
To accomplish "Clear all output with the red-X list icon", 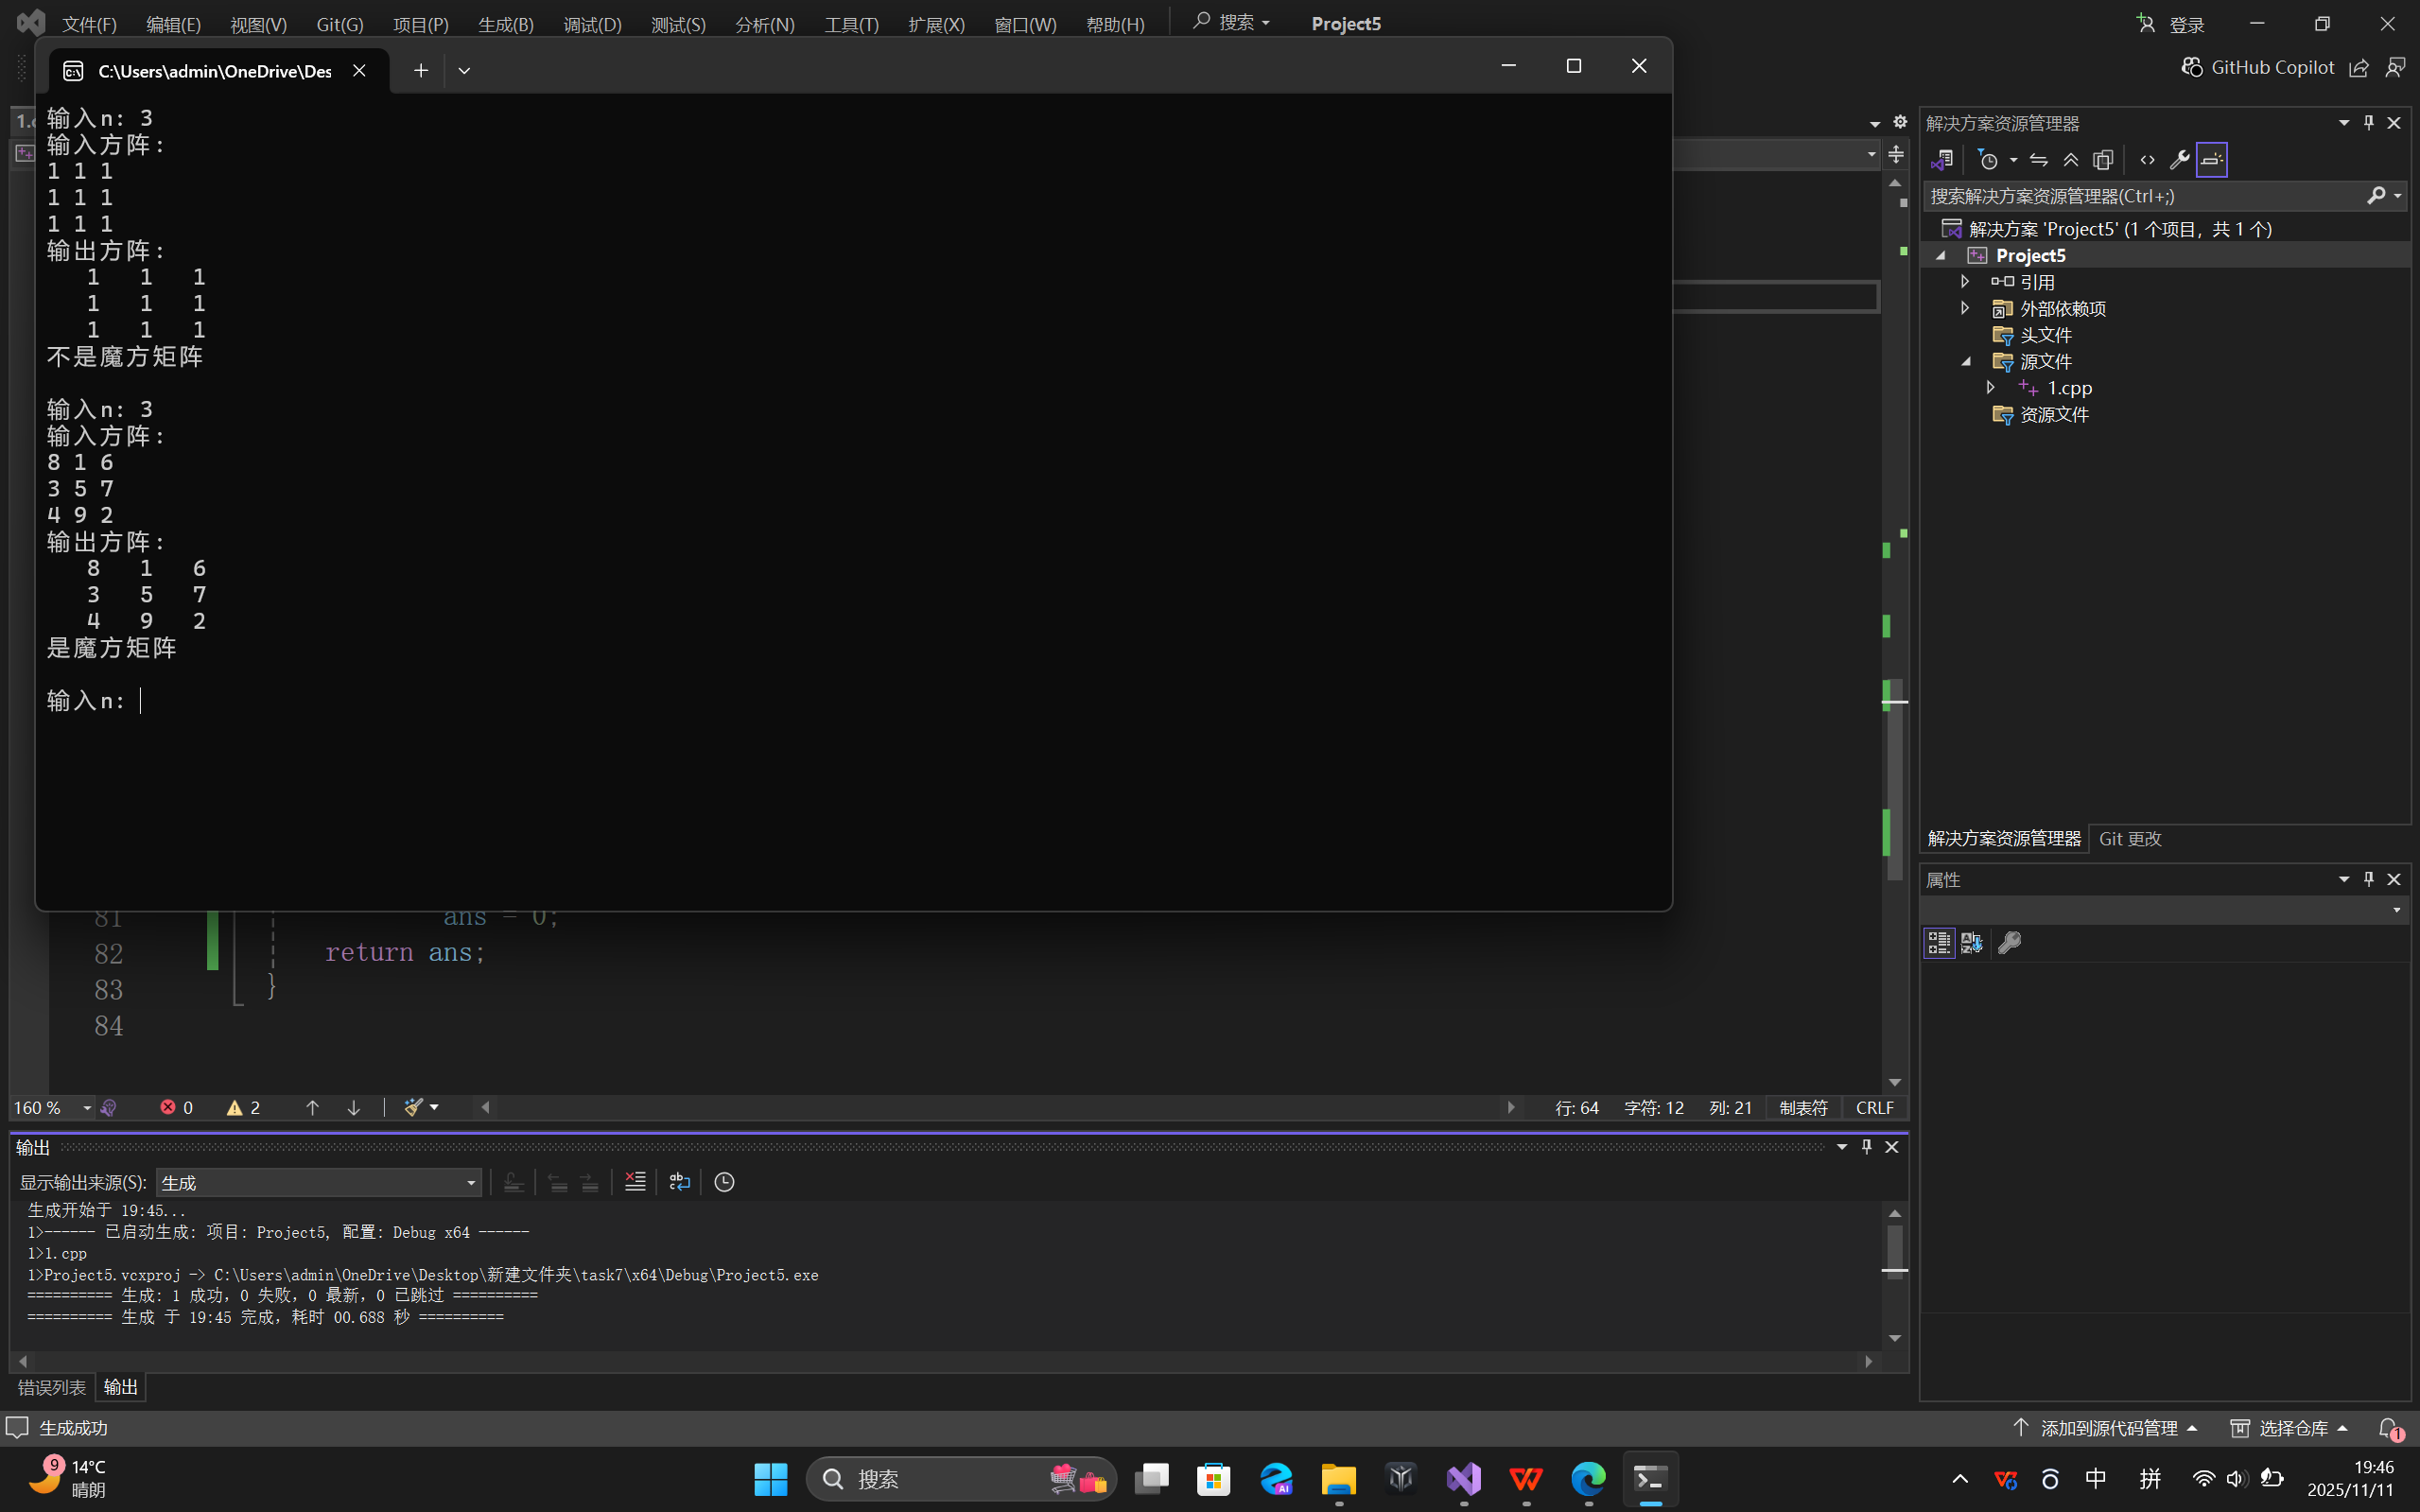I will click(635, 1182).
